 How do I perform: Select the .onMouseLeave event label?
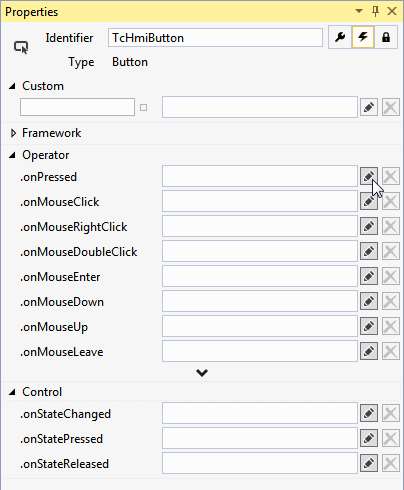(x=62, y=352)
